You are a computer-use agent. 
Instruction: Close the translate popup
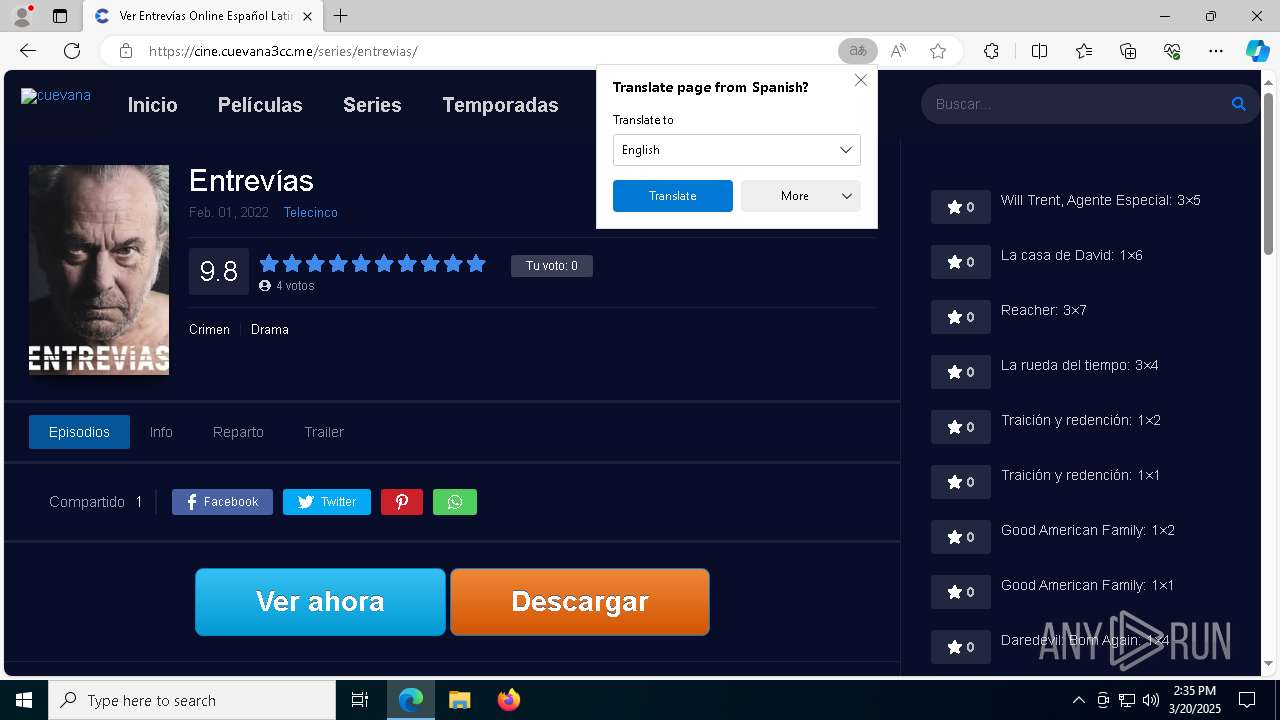pyautogui.click(x=861, y=80)
